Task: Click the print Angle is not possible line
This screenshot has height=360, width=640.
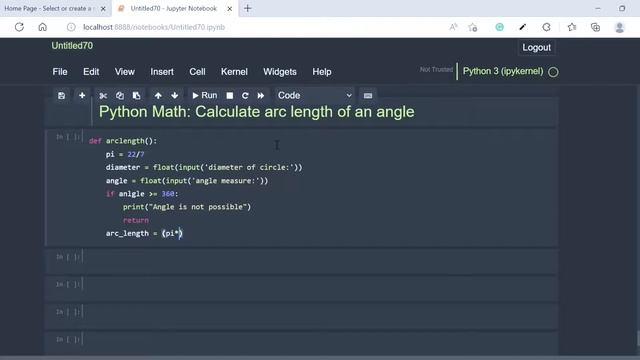Action: coord(187,207)
